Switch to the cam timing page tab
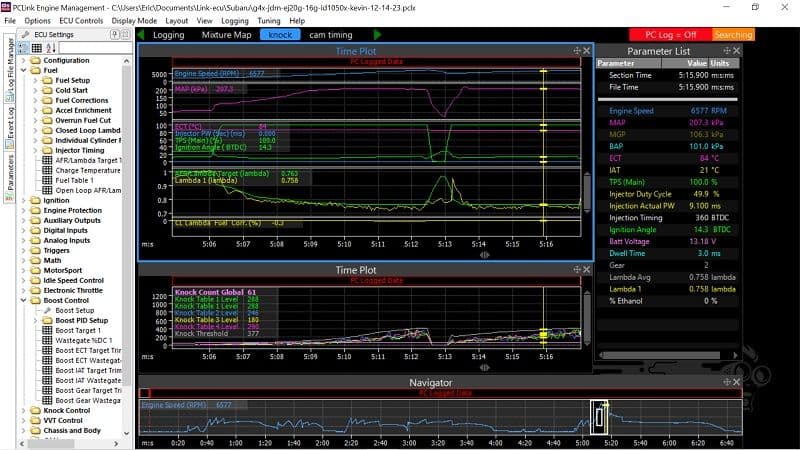This screenshot has height=450, width=800. coord(331,35)
